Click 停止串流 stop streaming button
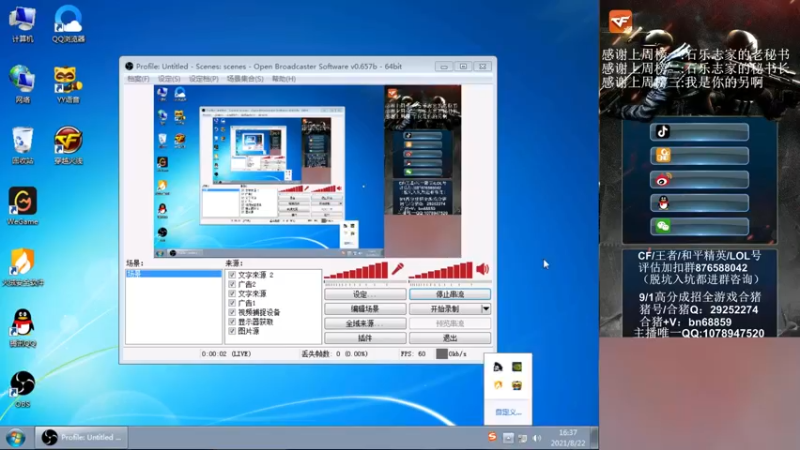 450,294
